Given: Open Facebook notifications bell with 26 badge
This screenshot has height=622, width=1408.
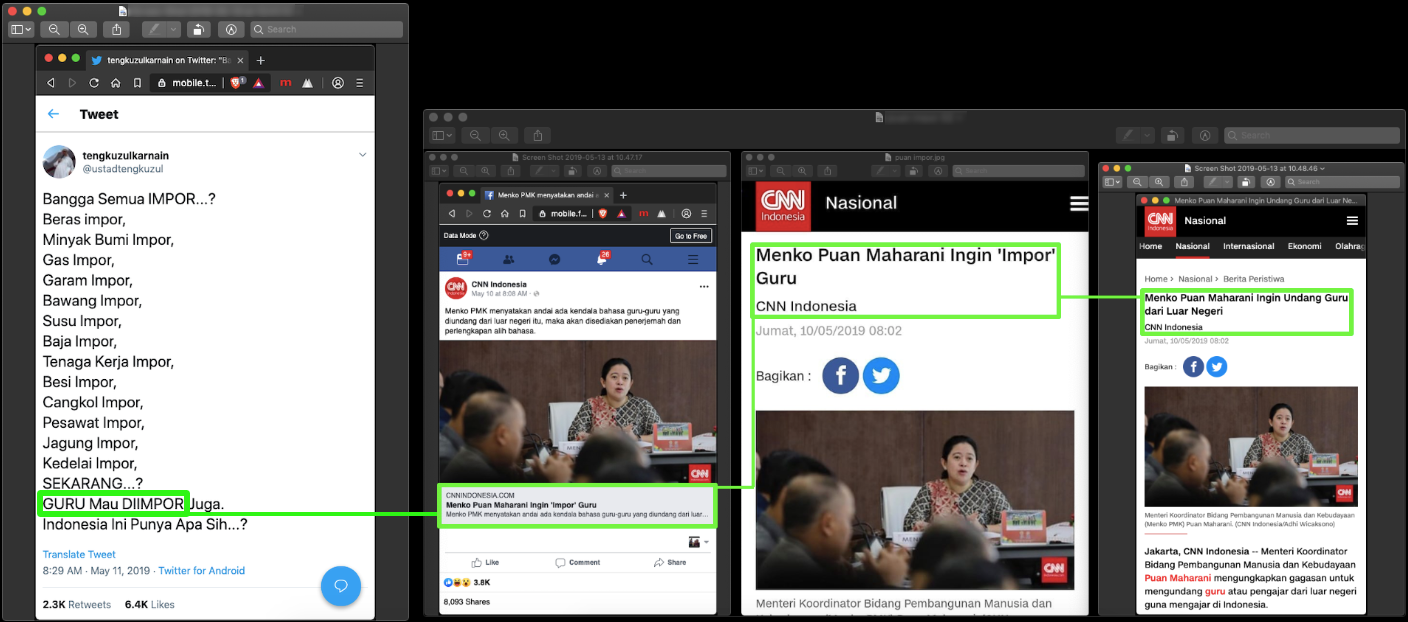Looking at the screenshot, I should pyautogui.click(x=602, y=259).
